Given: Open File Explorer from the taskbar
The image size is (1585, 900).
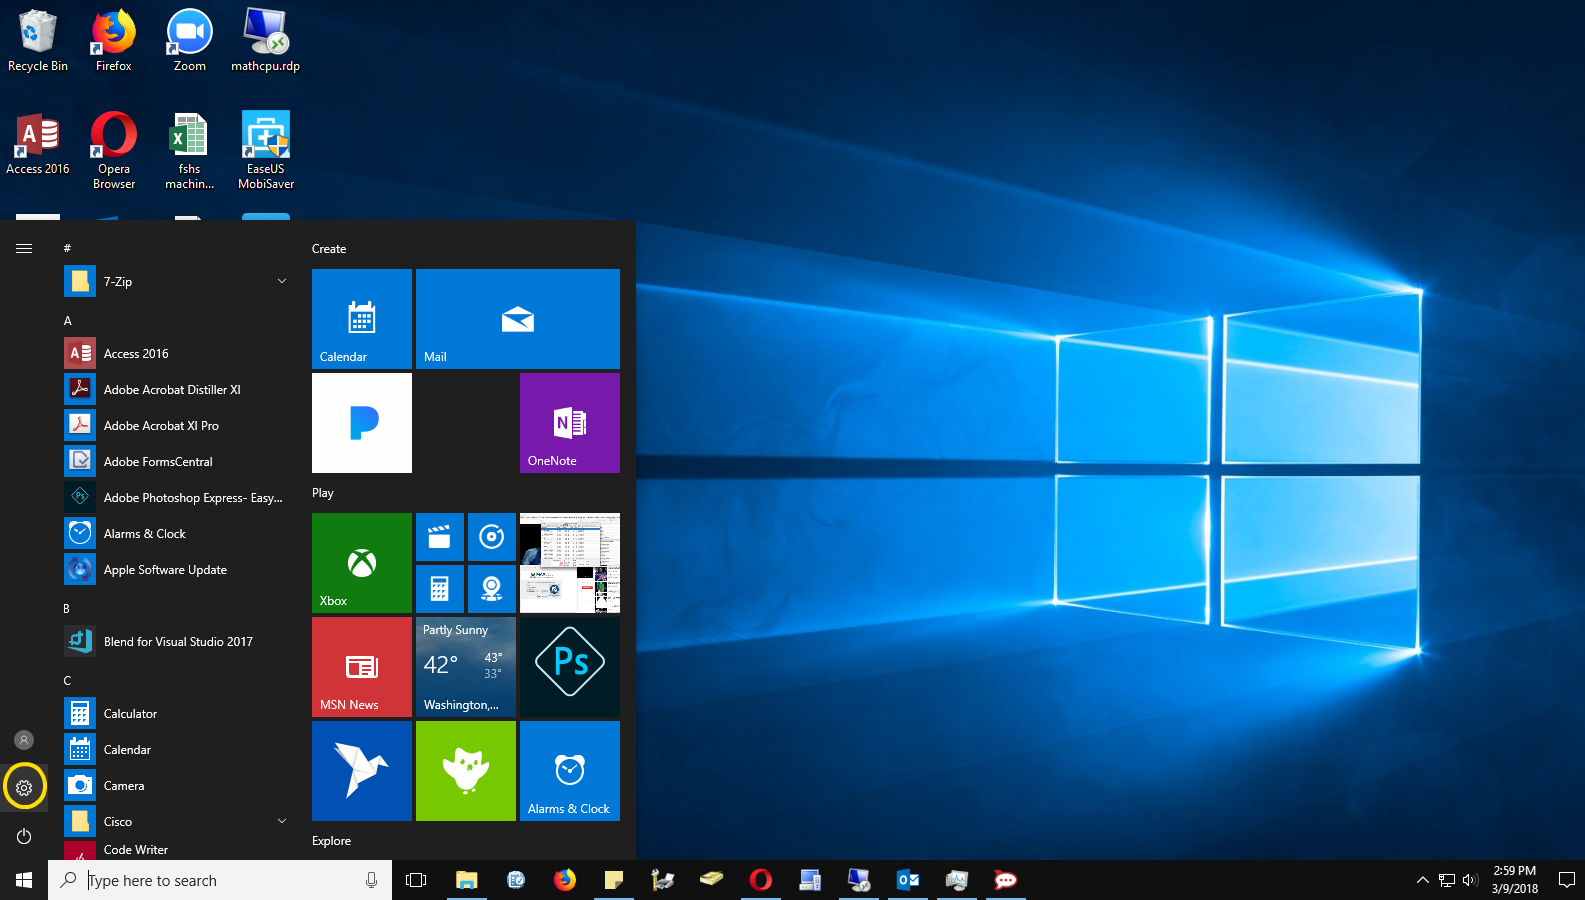Looking at the screenshot, I should 467,880.
